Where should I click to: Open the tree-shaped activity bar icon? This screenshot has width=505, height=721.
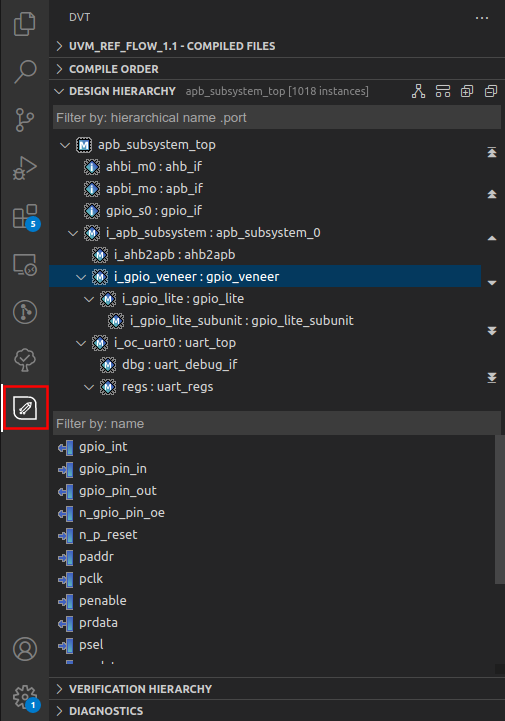click(x=24, y=360)
